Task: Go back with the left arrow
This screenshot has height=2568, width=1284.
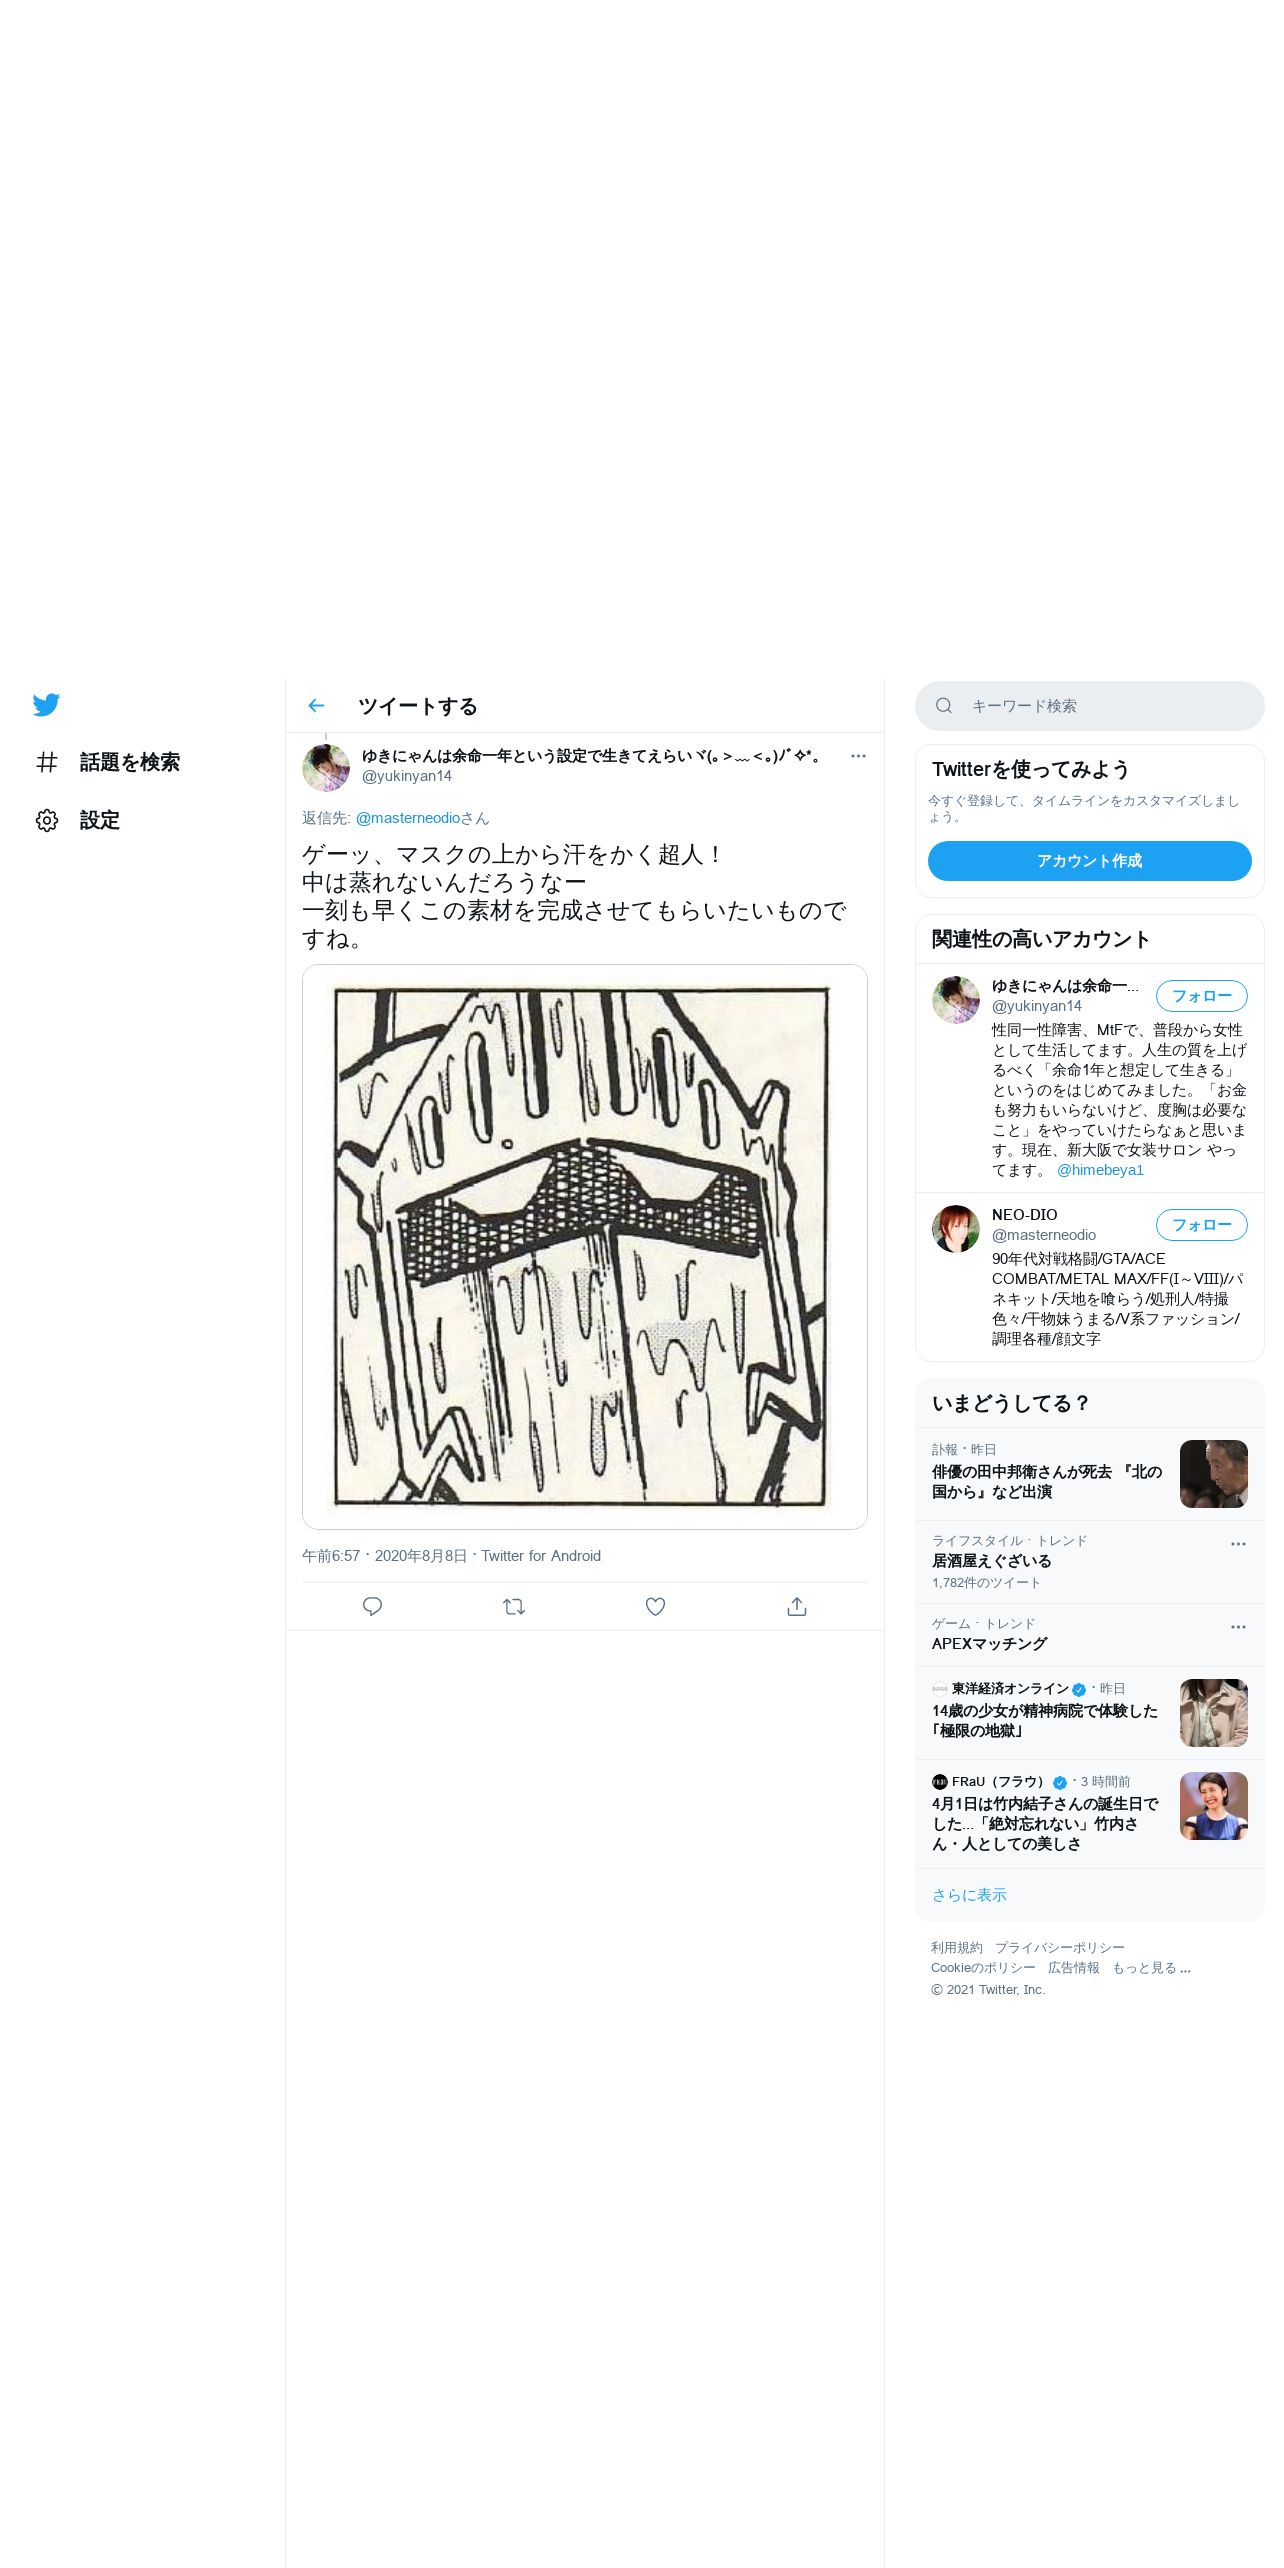Action: point(317,706)
